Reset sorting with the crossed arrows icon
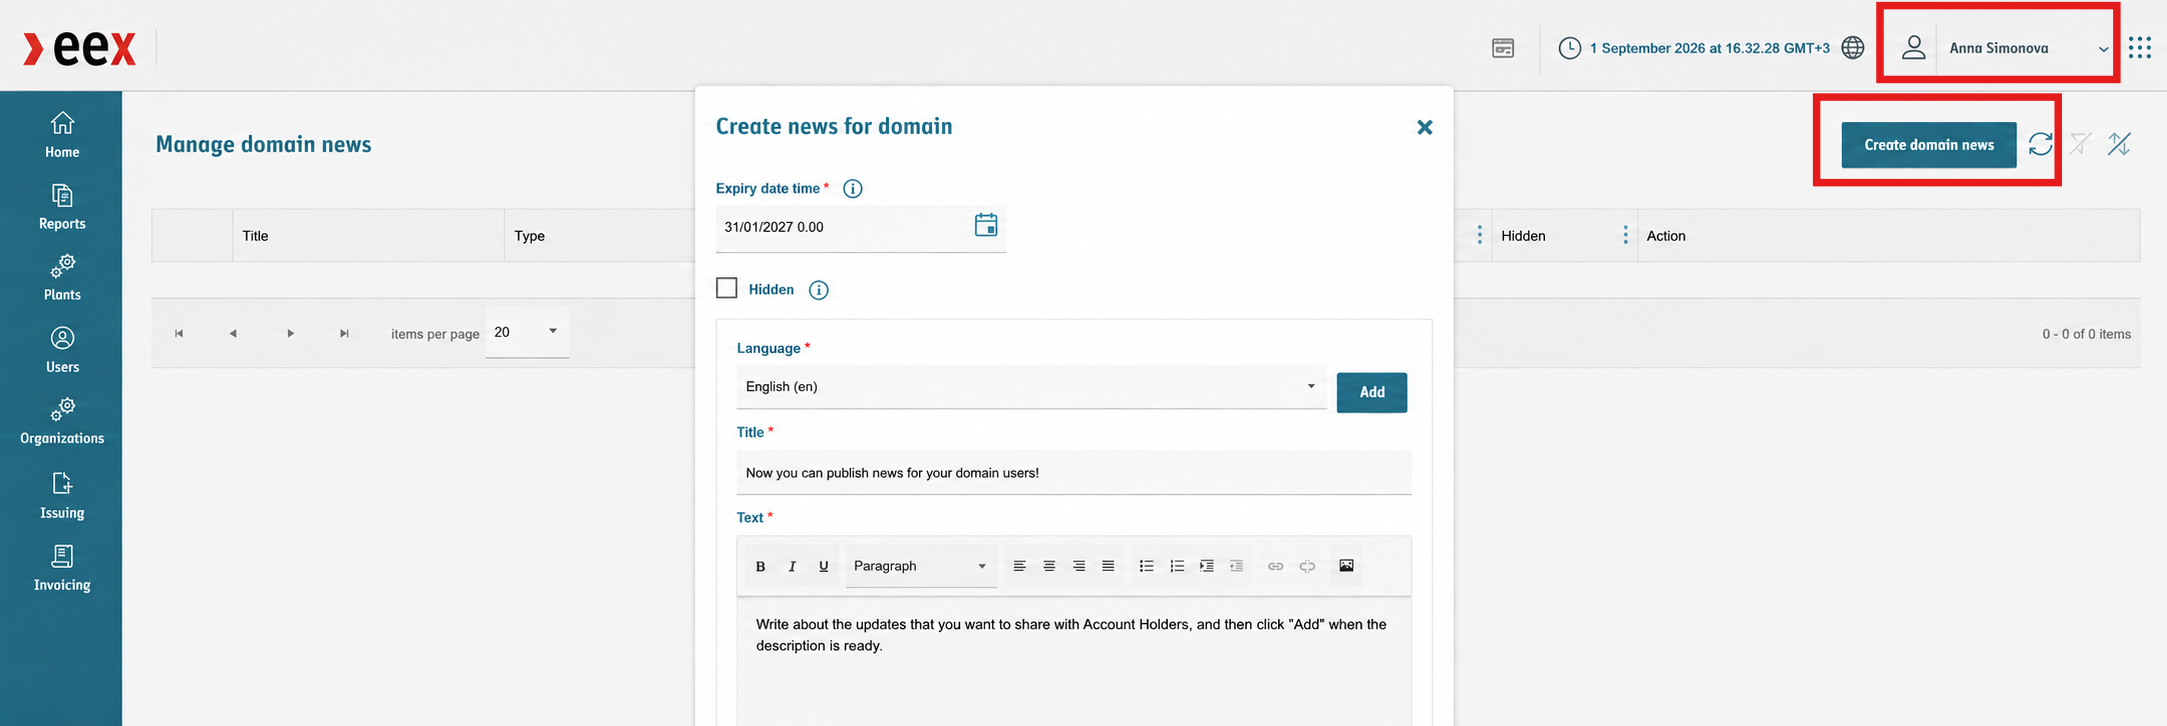Image resolution: width=2167 pixels, height=726 pixels. point(2120,144)
